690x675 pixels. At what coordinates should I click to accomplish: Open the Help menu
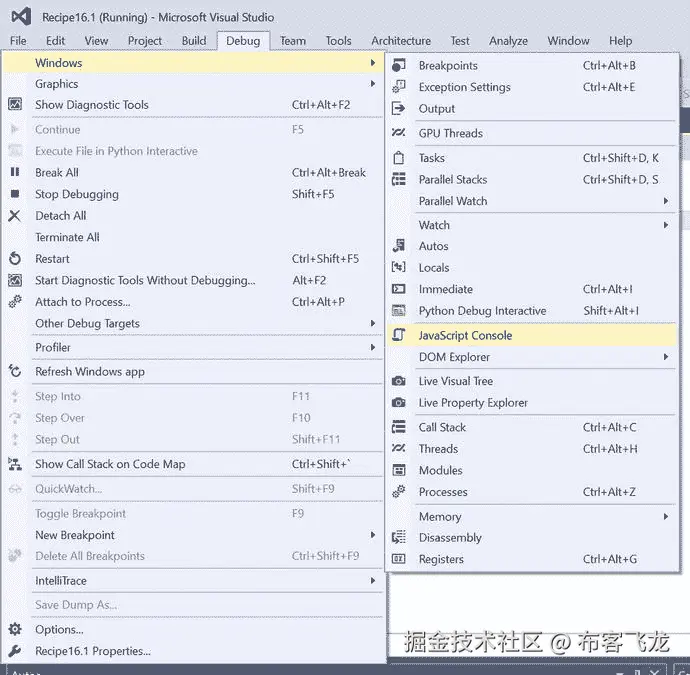620,41
